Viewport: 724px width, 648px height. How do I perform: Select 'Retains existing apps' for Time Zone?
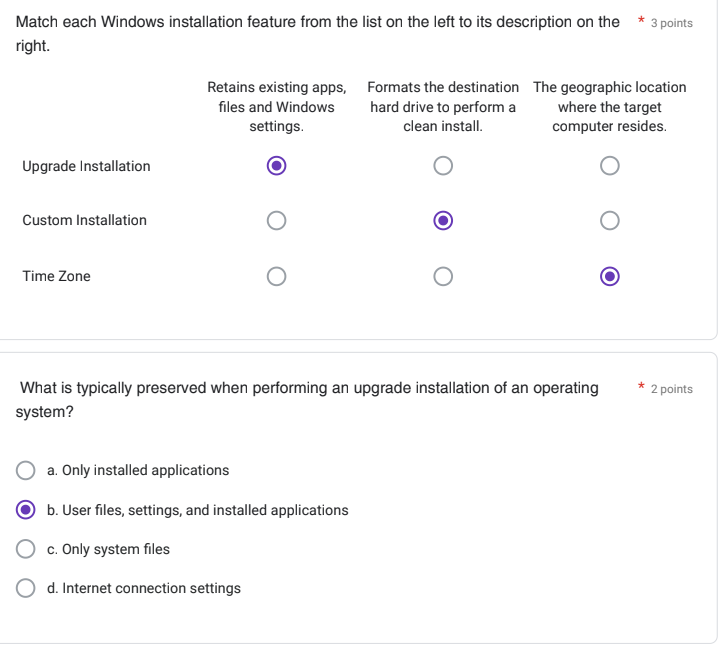[276, 276]
